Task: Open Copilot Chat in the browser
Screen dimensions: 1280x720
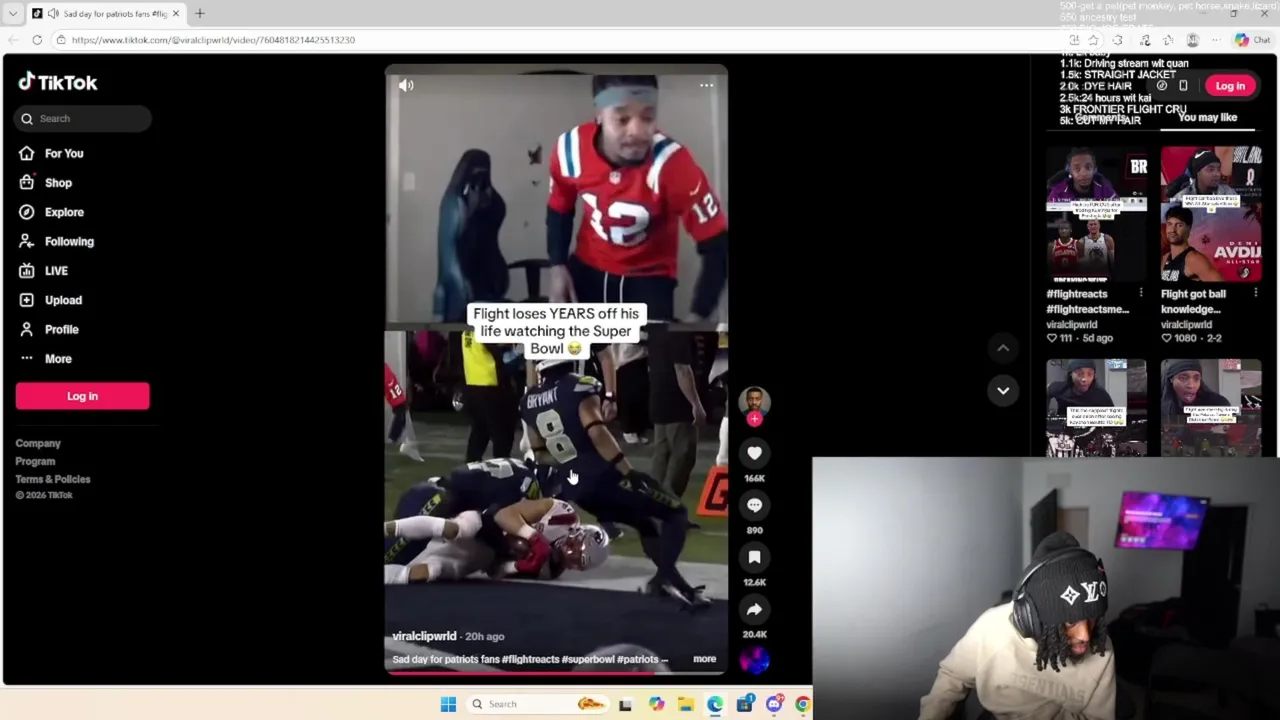Action: (1252, 40)
